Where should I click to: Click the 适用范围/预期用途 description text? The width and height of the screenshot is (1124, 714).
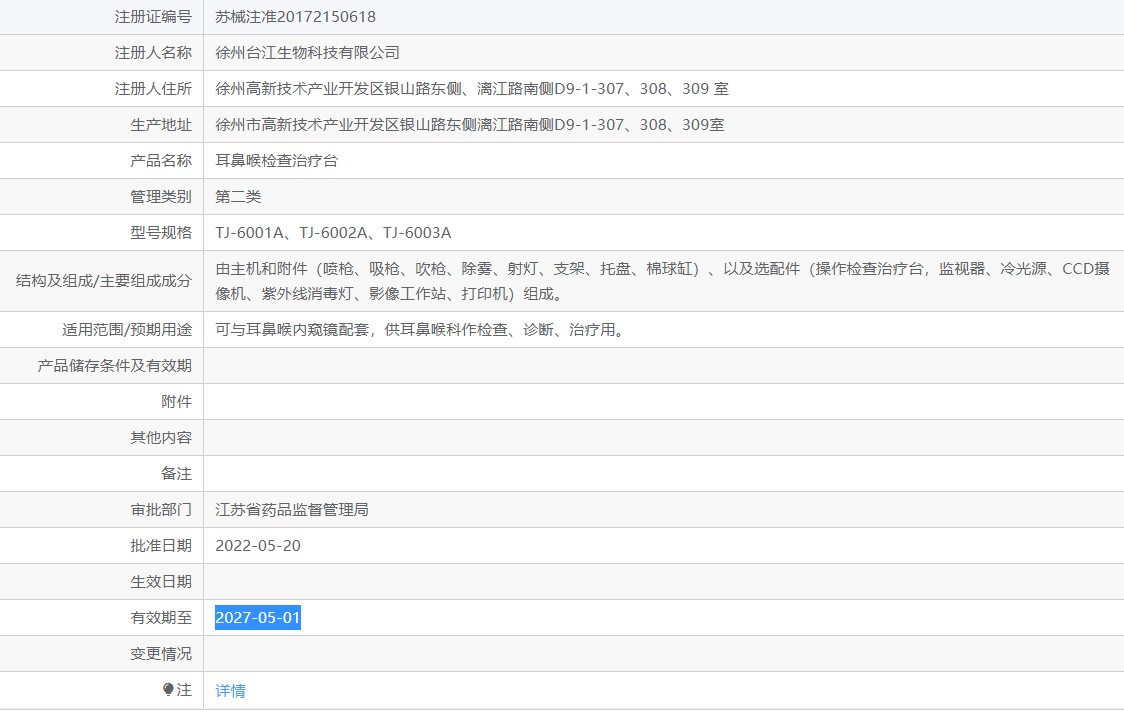pyautogui.click(x=421, y=329)
